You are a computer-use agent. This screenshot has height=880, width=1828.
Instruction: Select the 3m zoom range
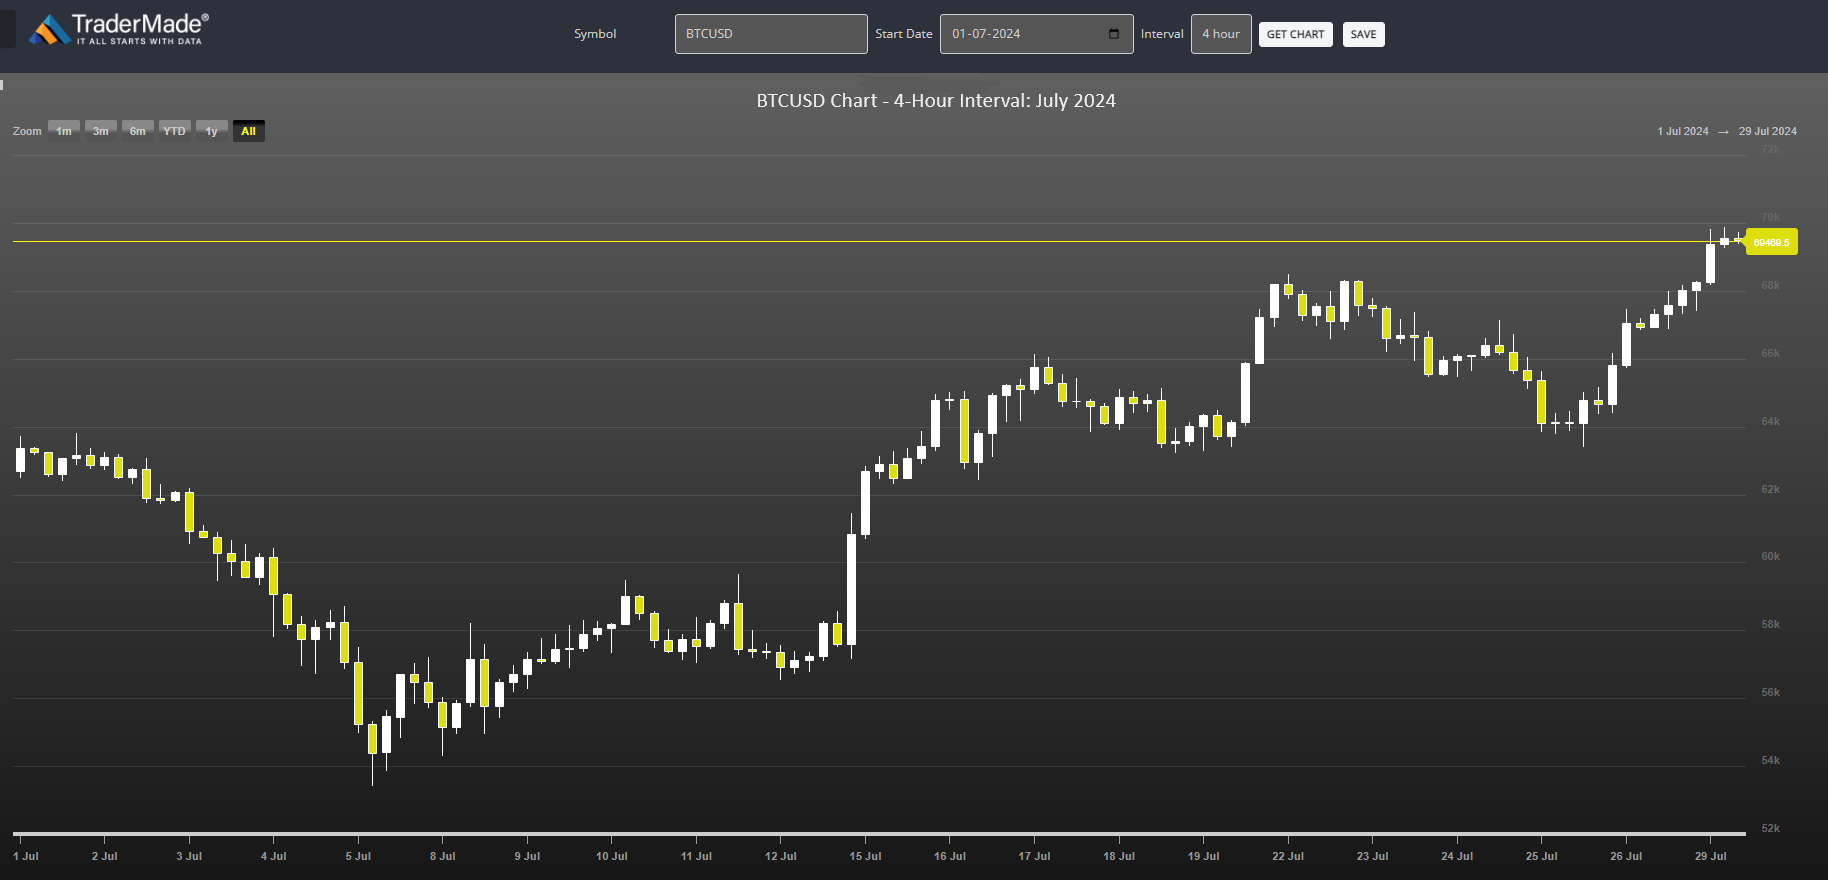point(101,131)
